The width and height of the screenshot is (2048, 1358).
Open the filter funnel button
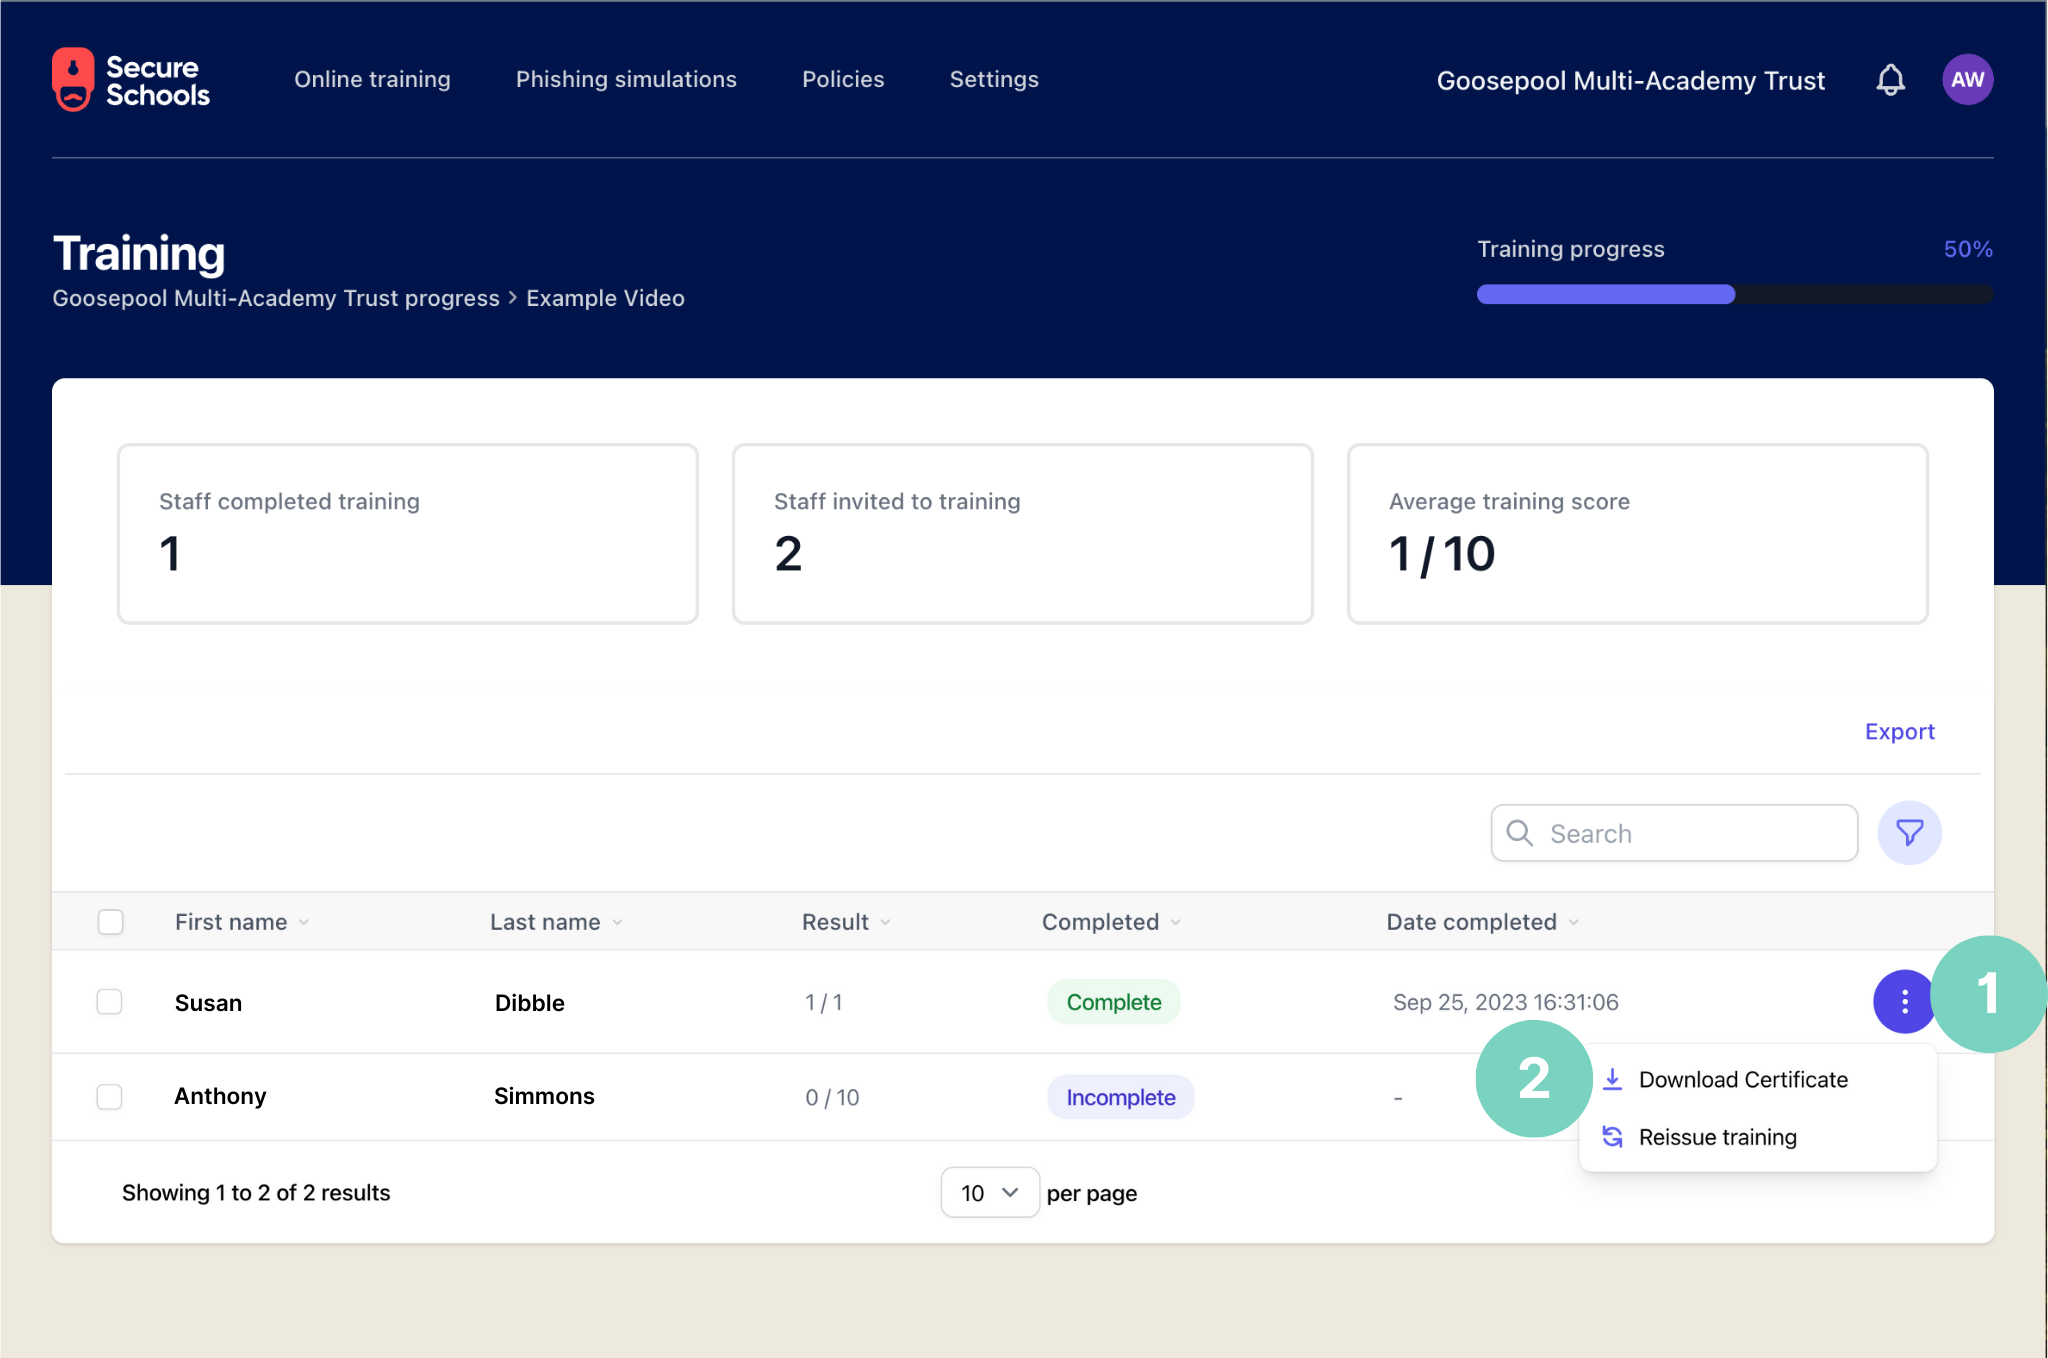1909,833
